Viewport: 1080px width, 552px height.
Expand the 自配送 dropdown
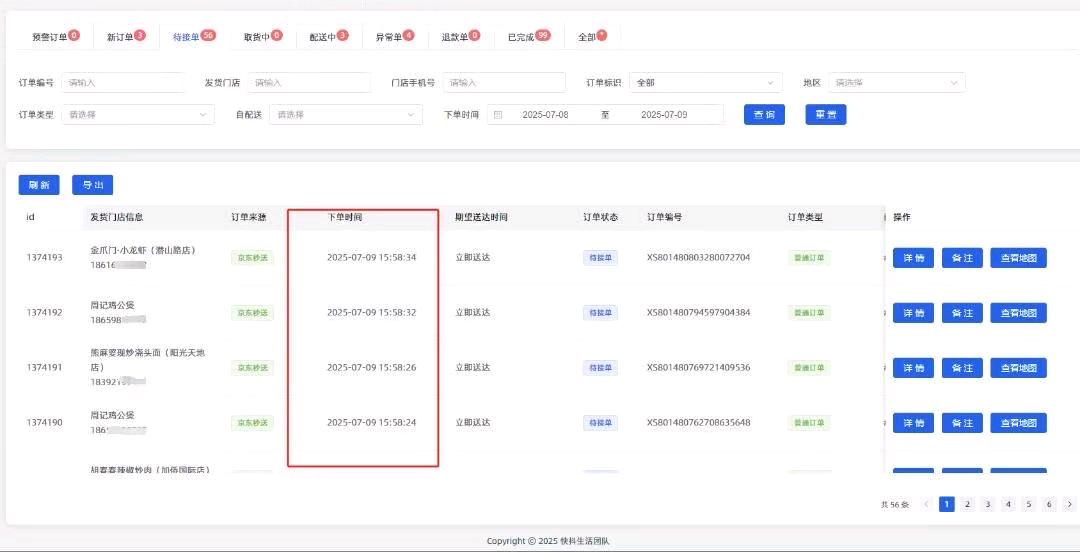346,114
